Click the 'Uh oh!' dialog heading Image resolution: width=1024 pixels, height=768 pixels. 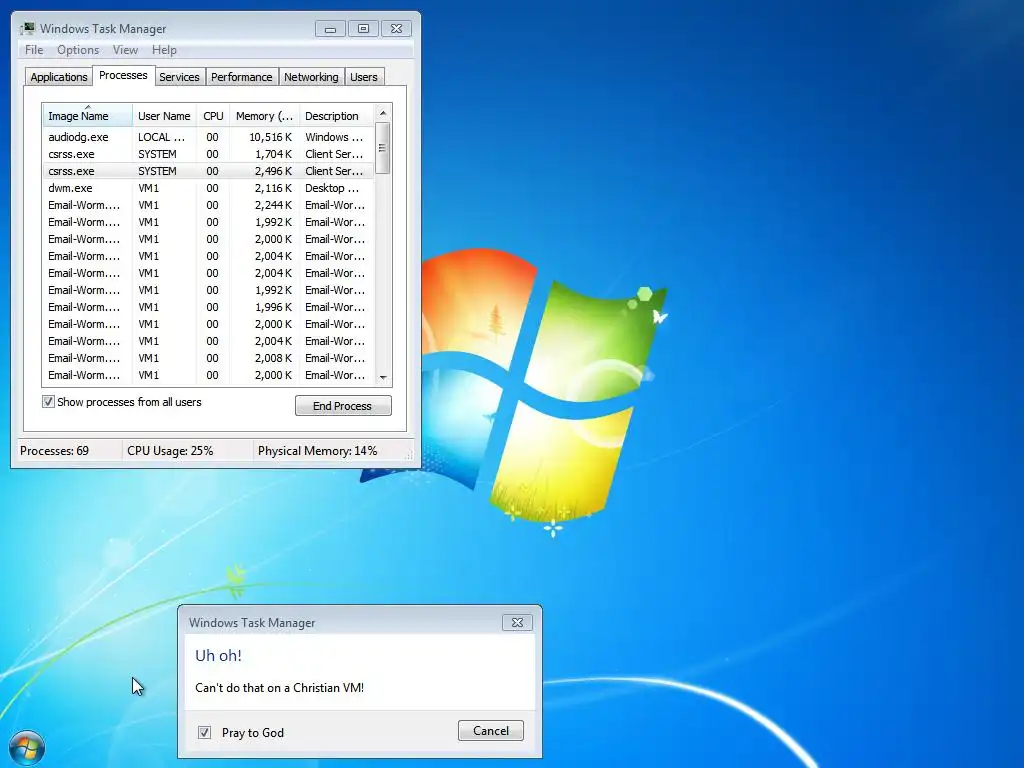click(x=218, y=655)
